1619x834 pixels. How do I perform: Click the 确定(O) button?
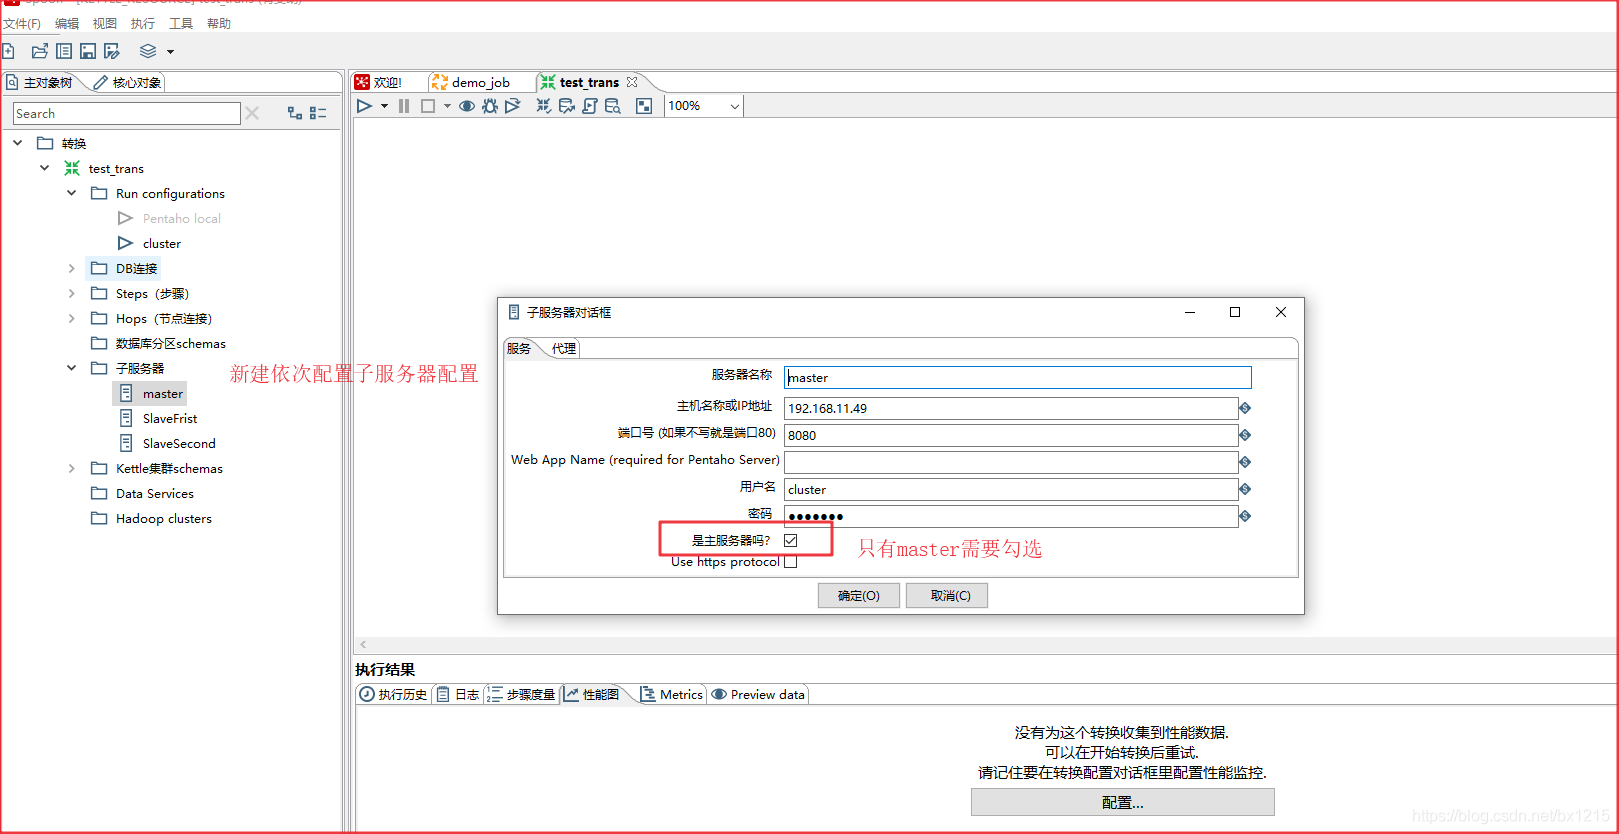(859, 595)
